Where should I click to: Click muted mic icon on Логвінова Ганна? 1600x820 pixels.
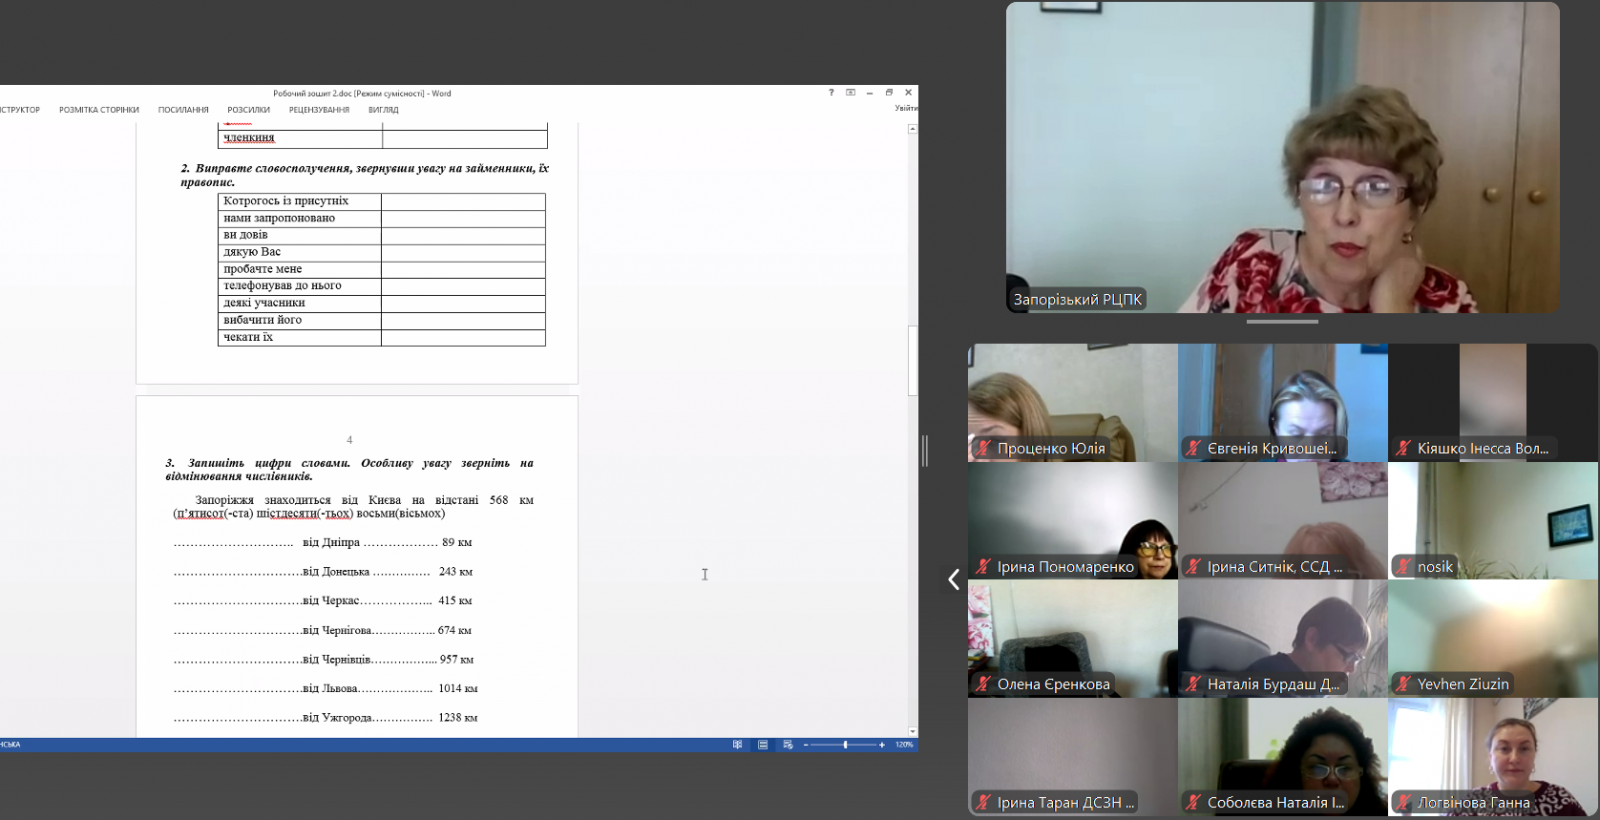click(x=1404, y=802)
